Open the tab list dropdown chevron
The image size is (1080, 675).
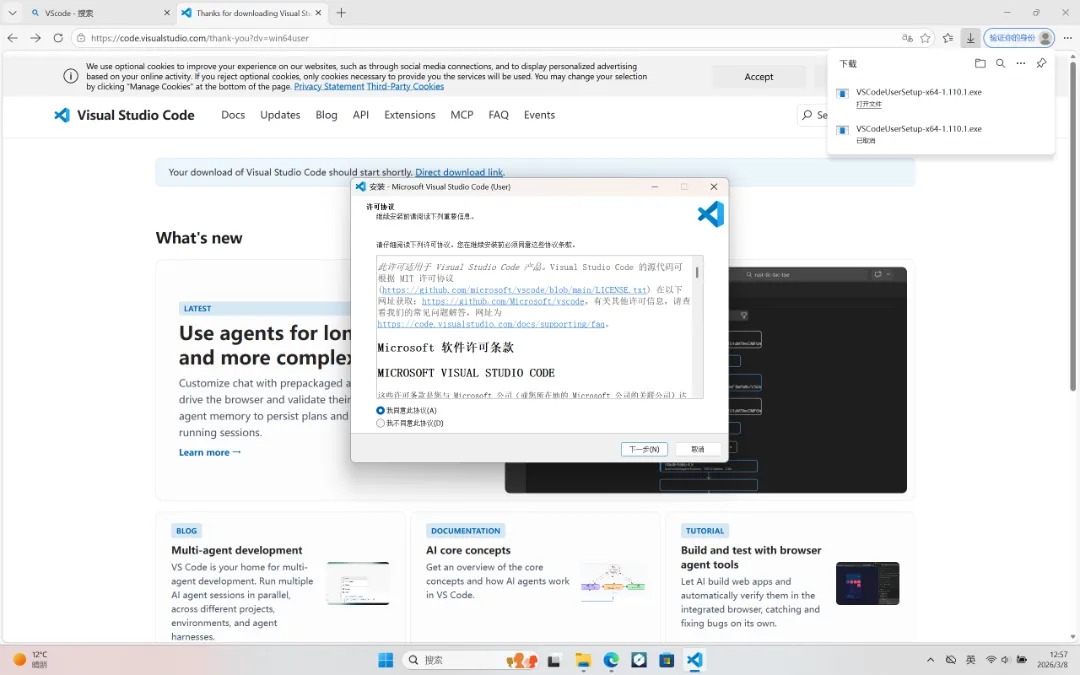pos(12,12)
